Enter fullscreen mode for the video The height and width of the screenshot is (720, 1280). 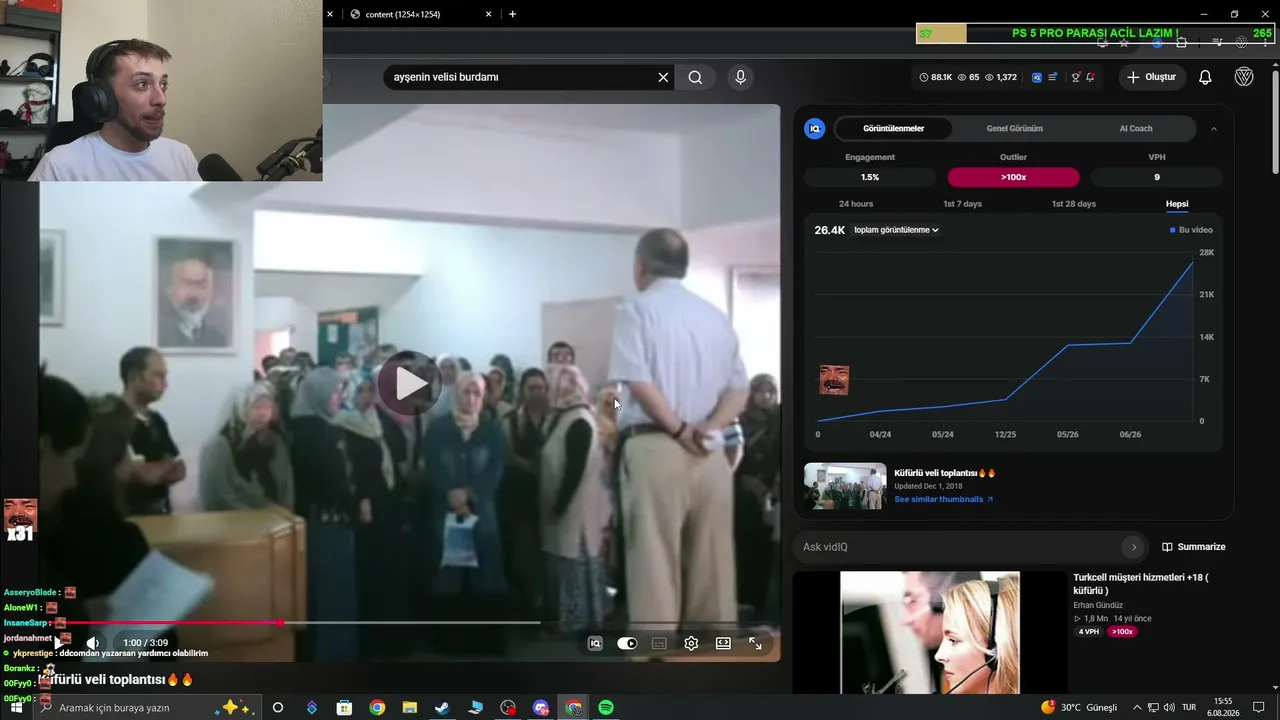click(x=755, y=643)
